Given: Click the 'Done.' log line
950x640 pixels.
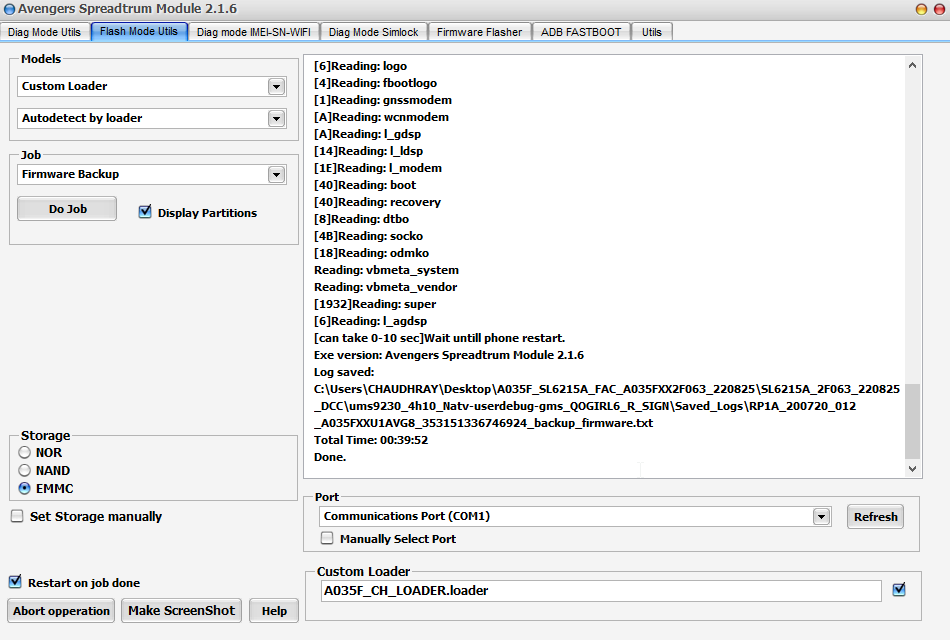Looking at the screenshot, I should click(x=330, y=457).
